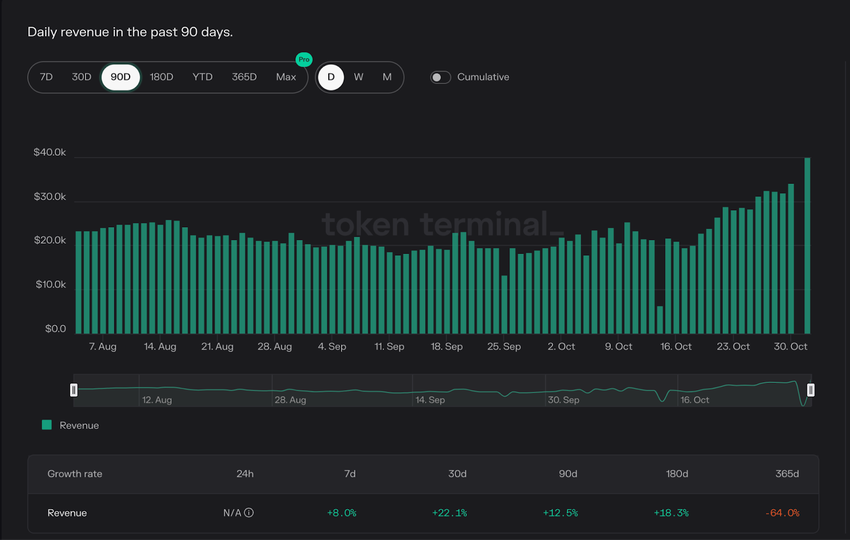This screenshot has height=540, width=850.
Task: Select the 90D time range
Action: [120, 77]
